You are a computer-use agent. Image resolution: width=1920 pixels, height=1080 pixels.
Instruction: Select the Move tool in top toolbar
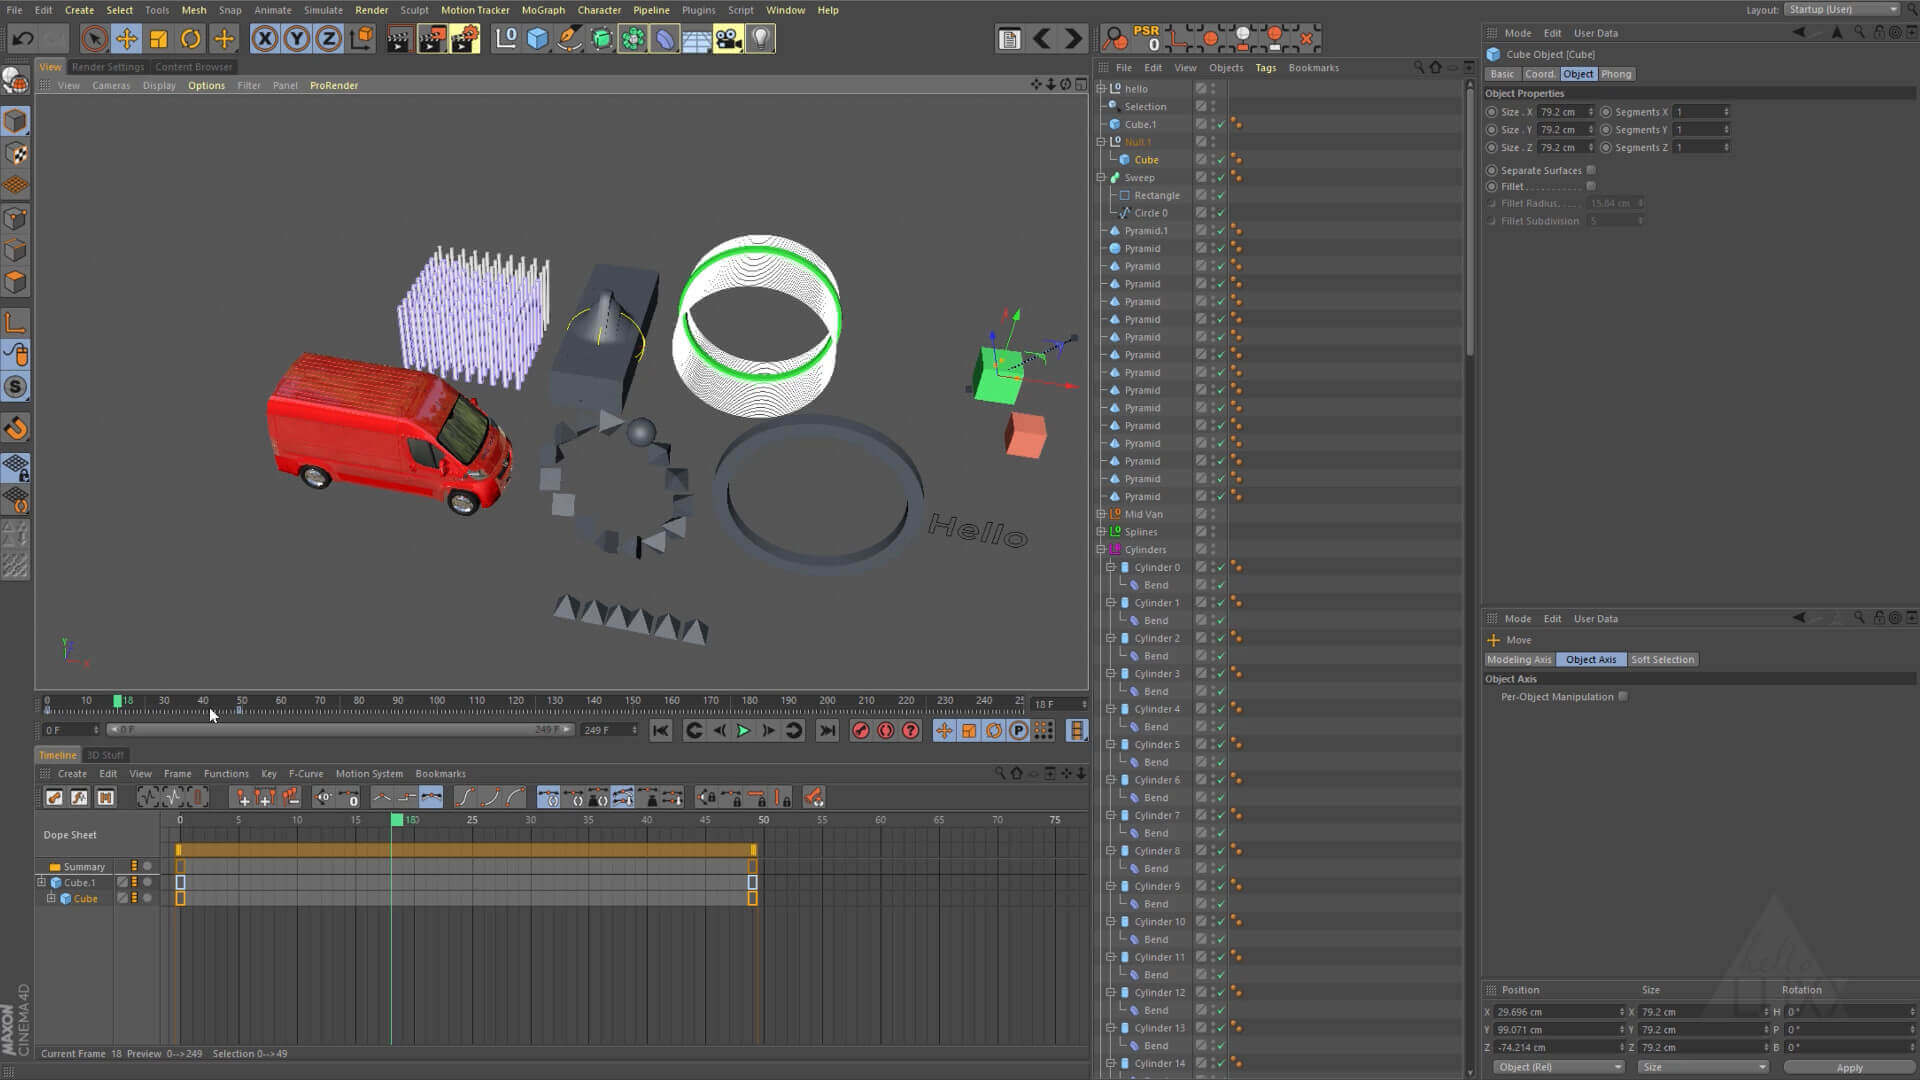click(x=126, y=39)
